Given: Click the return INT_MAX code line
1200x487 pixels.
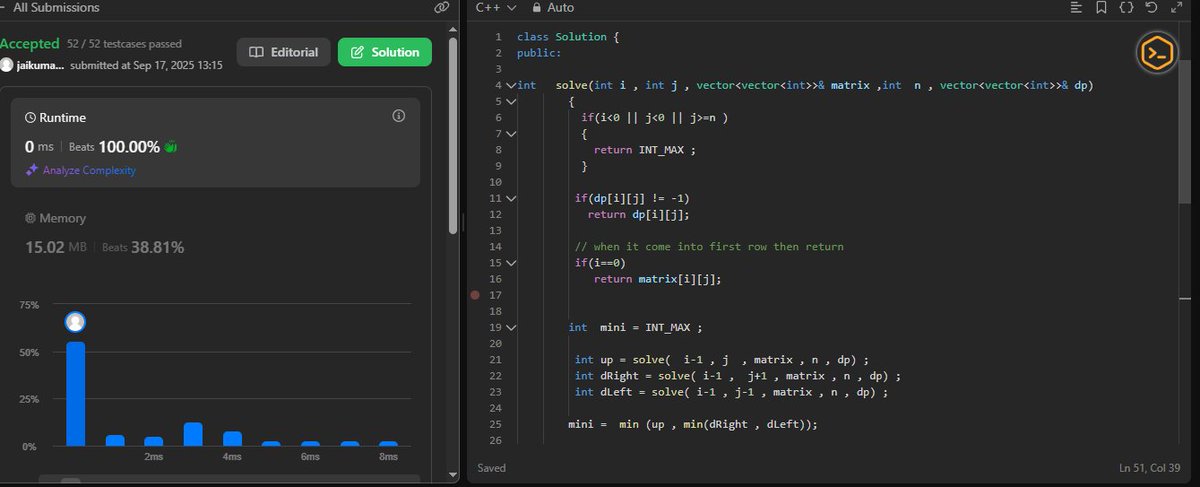Looking at the screenshot, I should pos(644,150).
